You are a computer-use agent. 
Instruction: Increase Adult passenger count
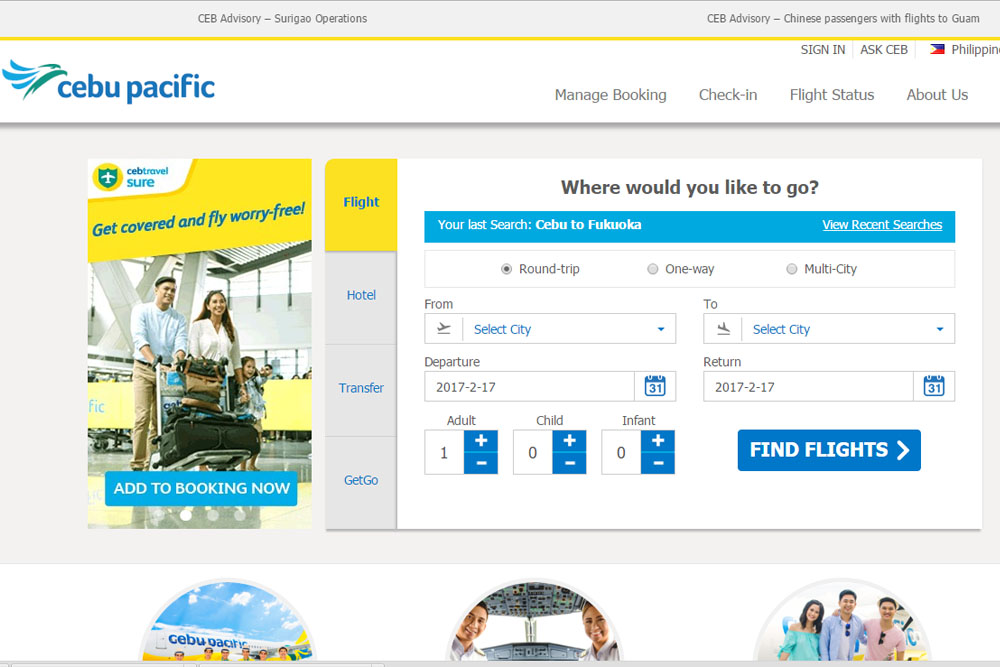481,441
